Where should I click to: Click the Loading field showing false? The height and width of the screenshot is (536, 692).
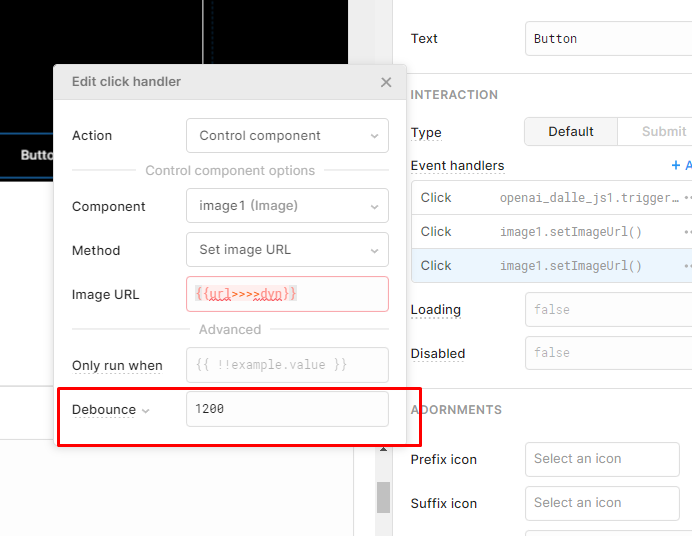609,310
